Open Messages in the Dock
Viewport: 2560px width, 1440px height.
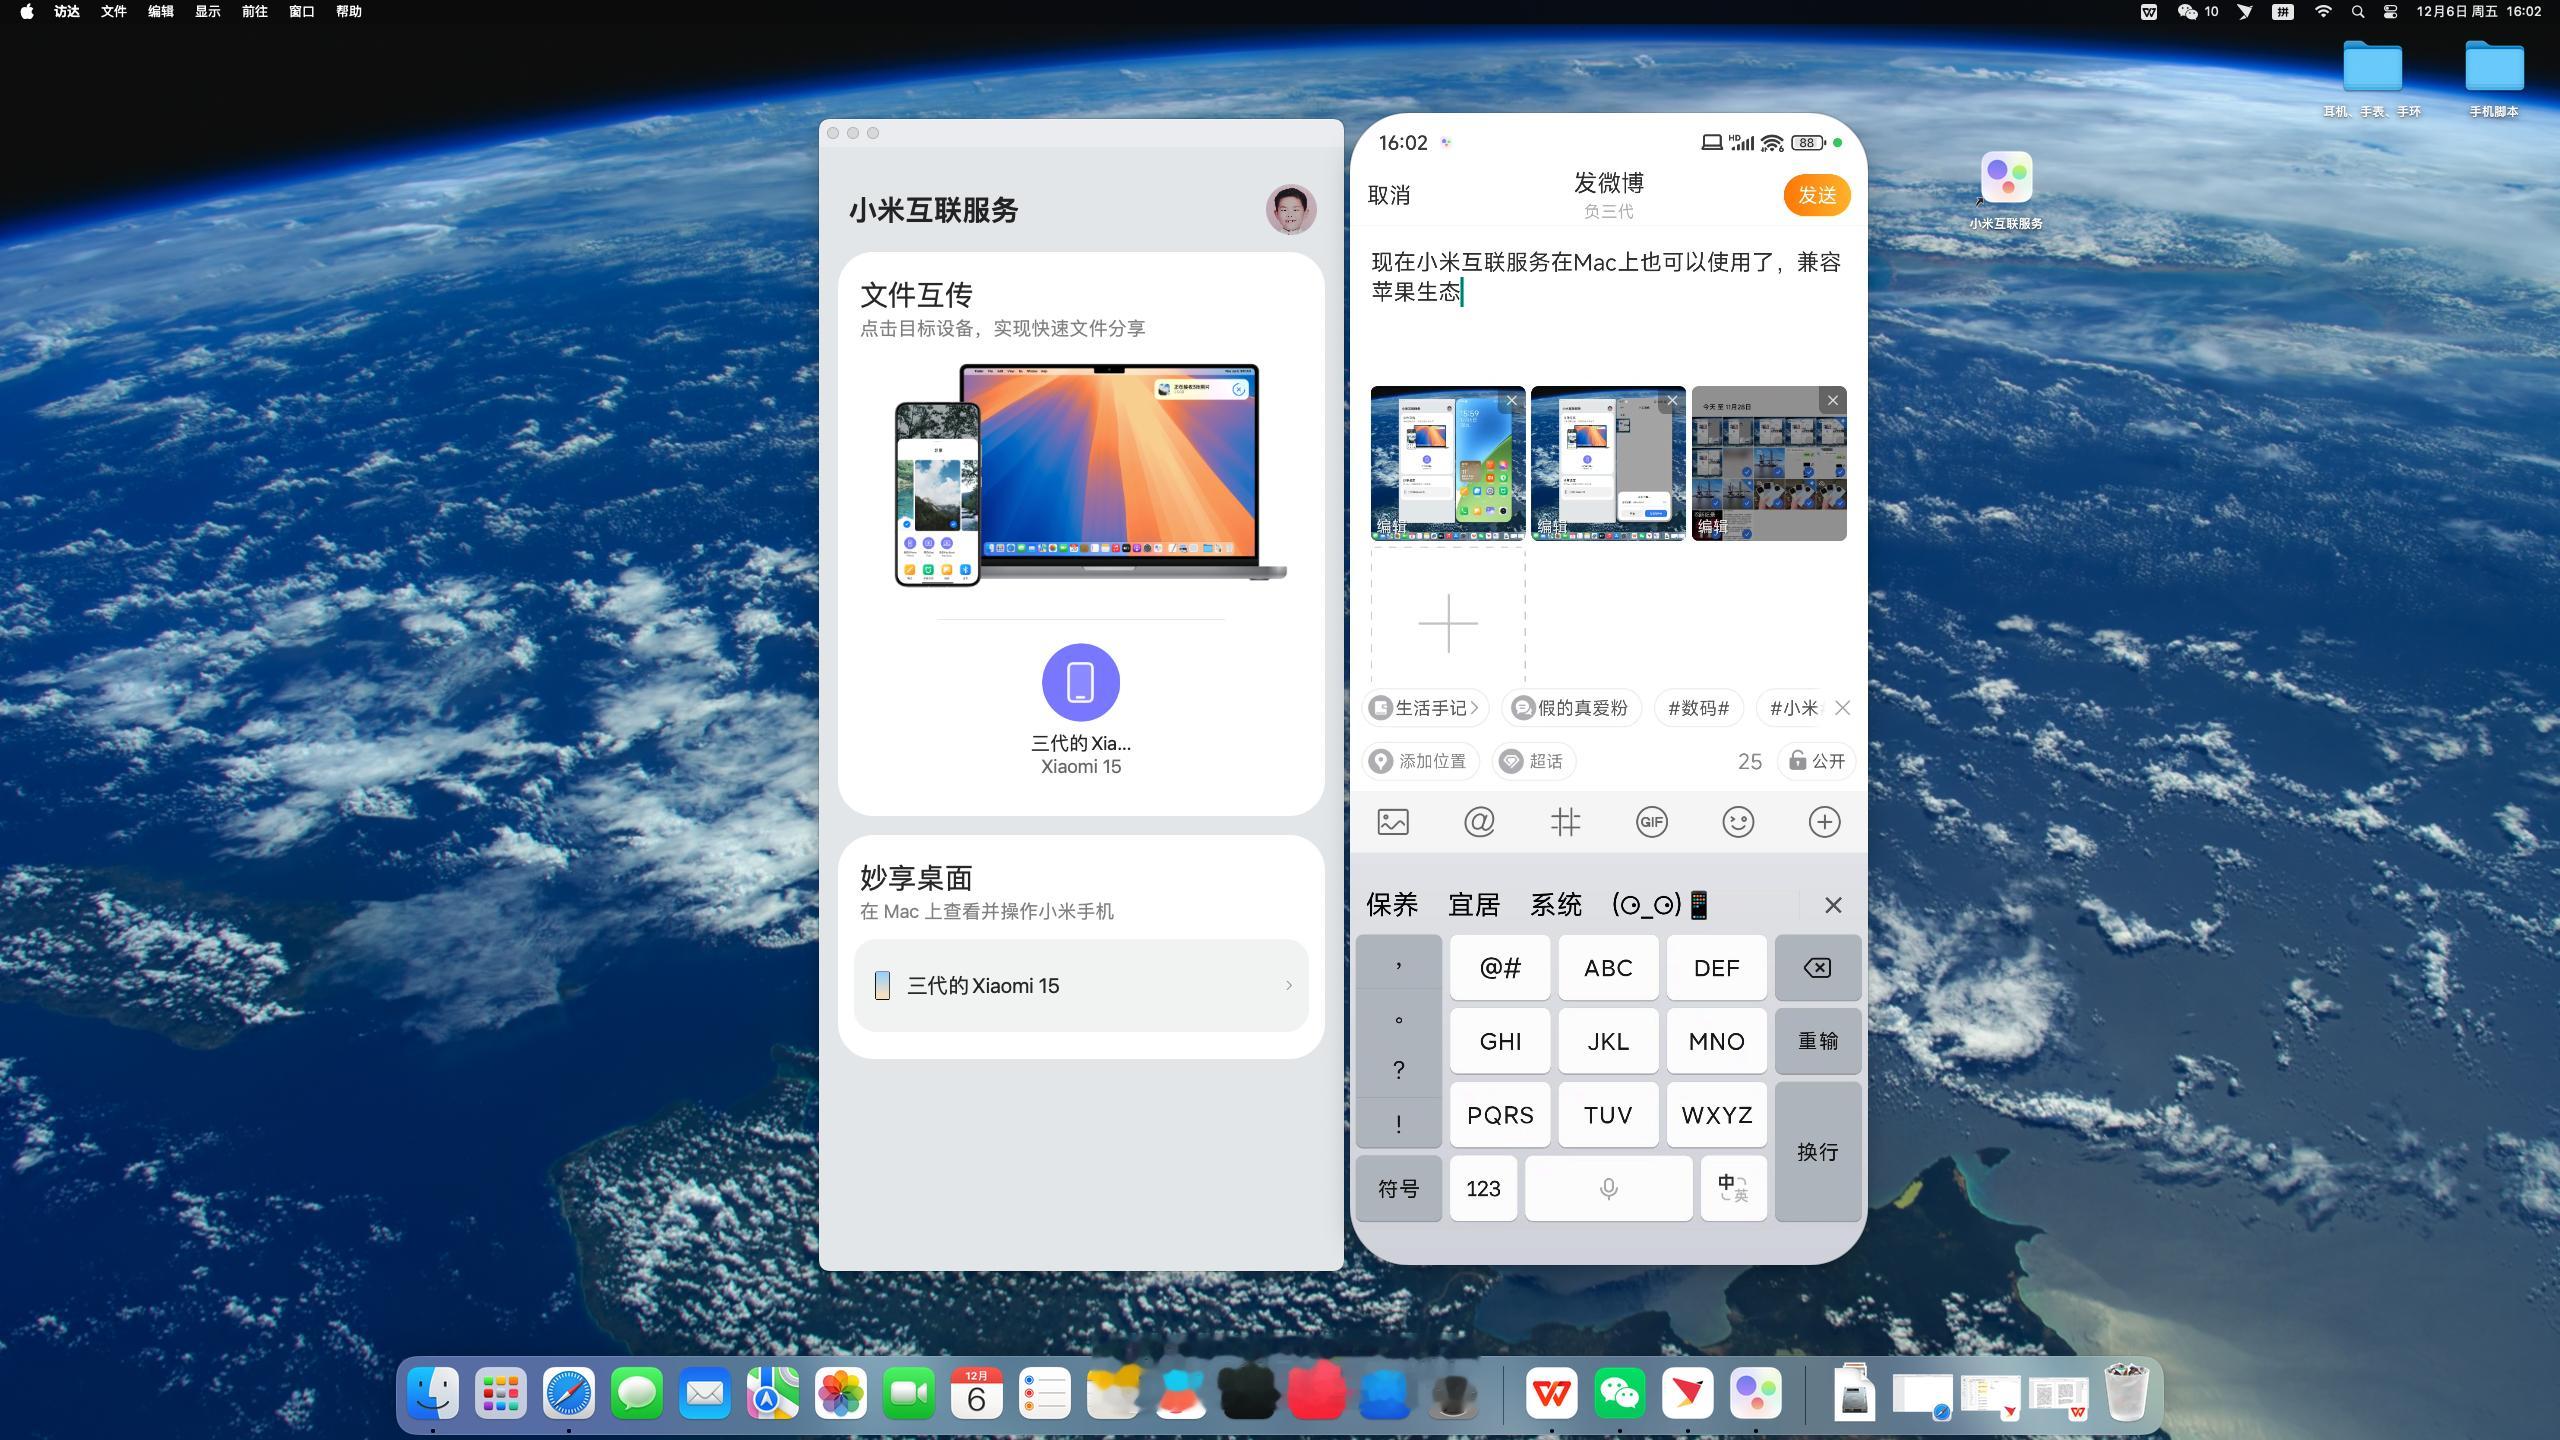637,1393
